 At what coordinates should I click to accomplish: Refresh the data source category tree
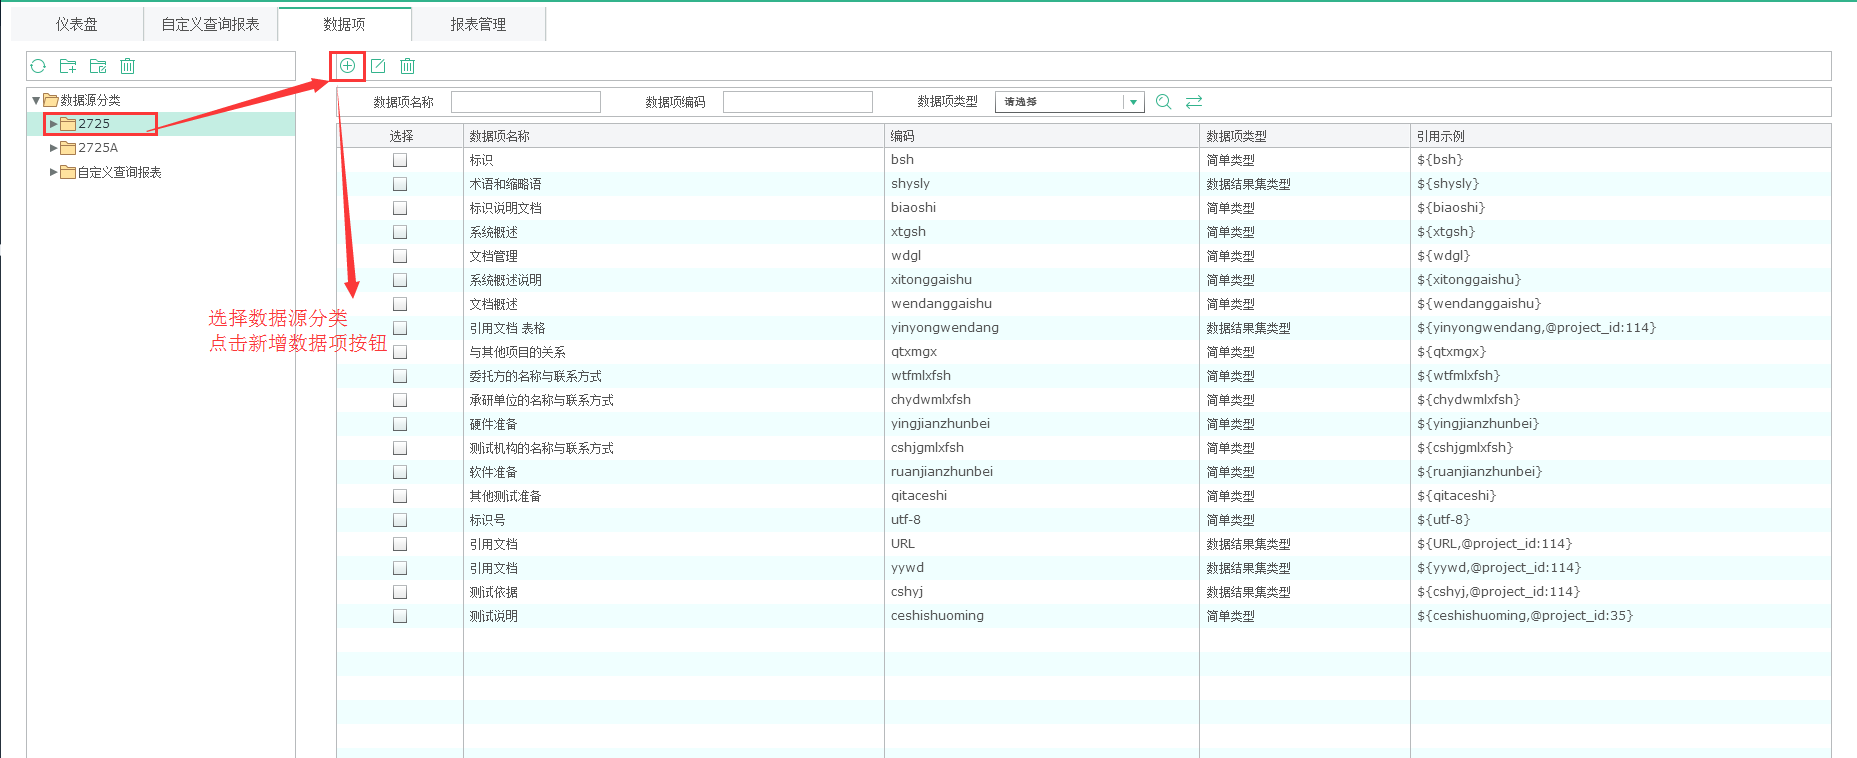pyautogui.click(x=38, y=66)
